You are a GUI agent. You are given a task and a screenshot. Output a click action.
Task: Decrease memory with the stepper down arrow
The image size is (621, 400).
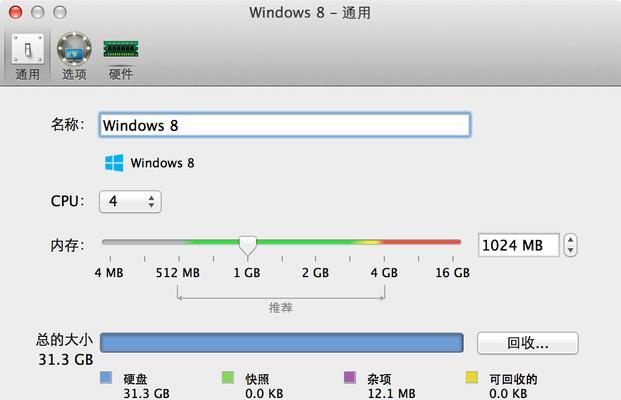[570, 251]
